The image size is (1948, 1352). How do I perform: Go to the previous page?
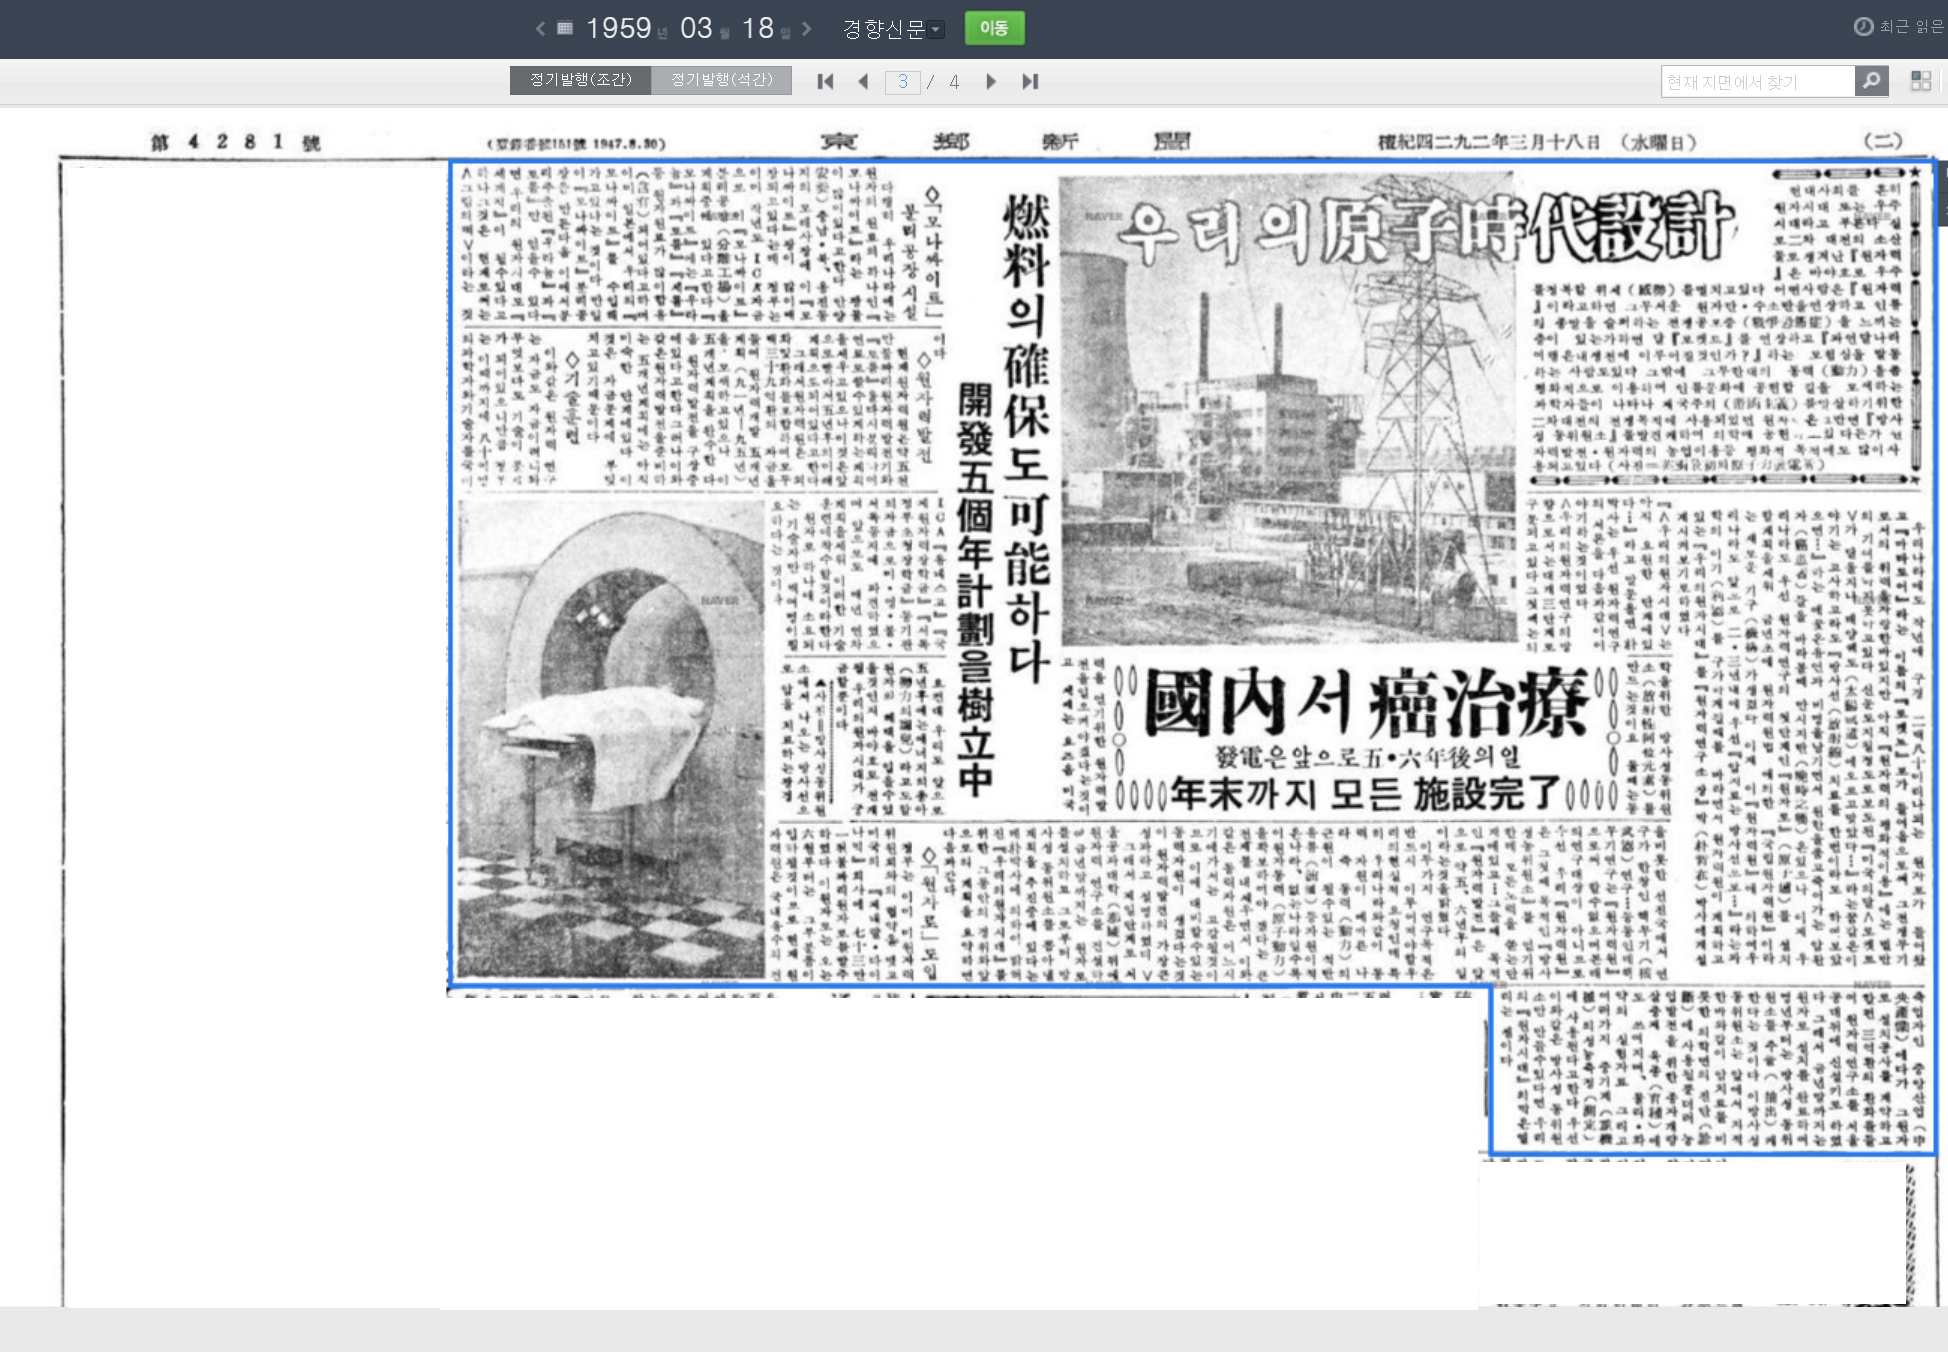click(x=863, y=82)
